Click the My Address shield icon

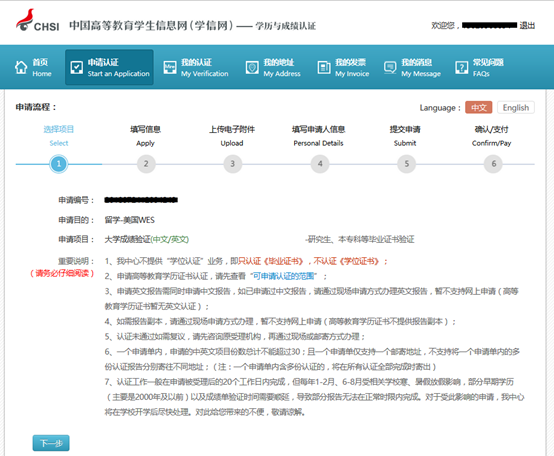(x=252, y=67)
